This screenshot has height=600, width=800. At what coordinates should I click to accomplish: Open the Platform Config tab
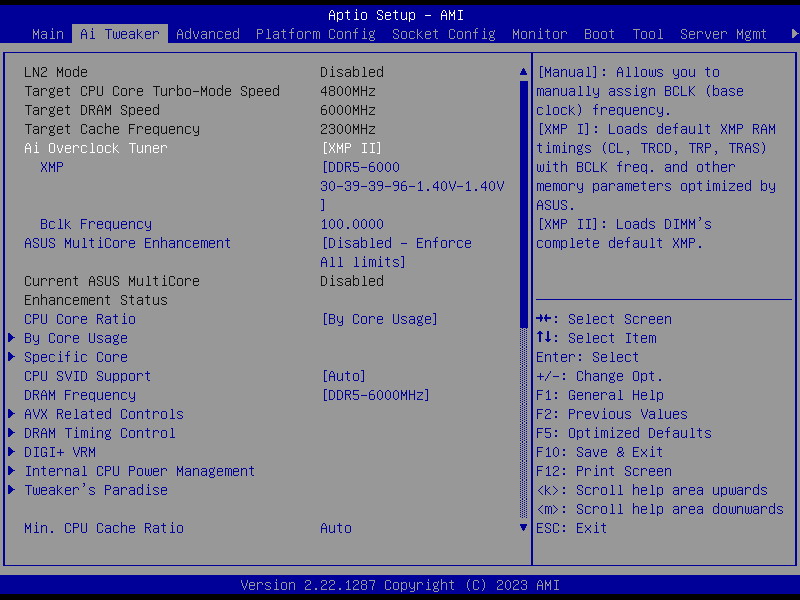coord(316,34)
